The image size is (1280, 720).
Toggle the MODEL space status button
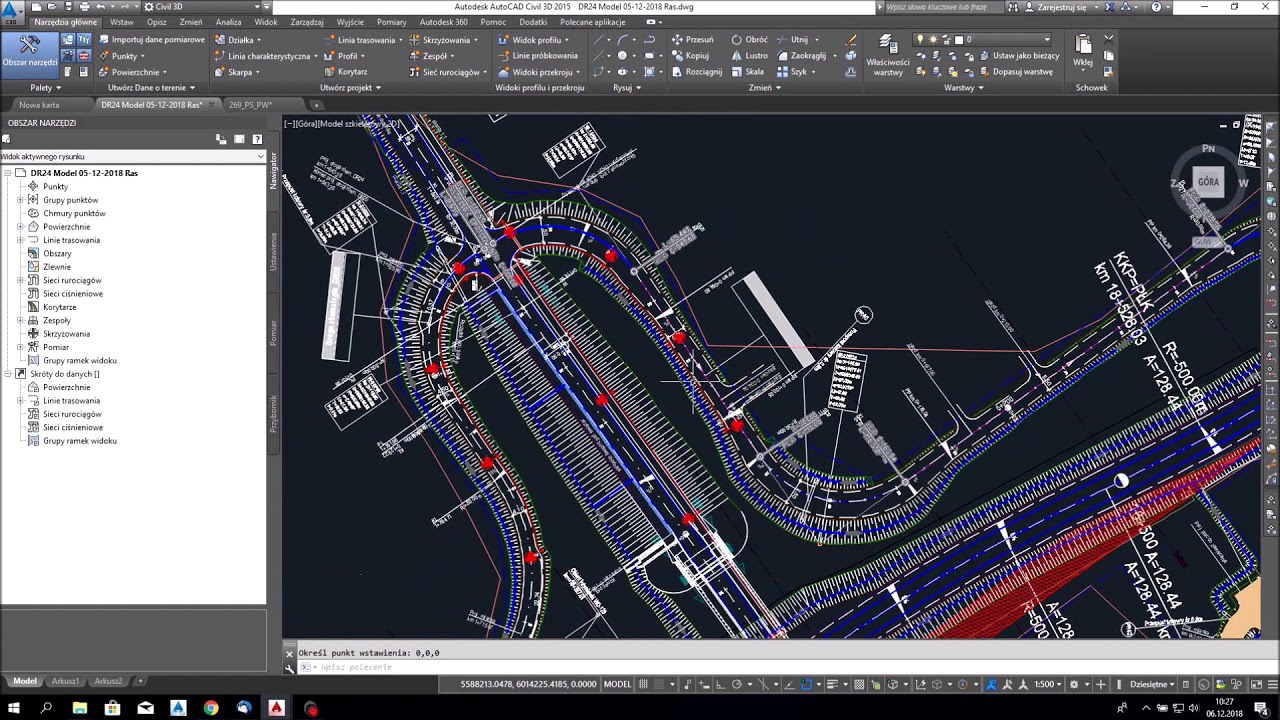618,684
